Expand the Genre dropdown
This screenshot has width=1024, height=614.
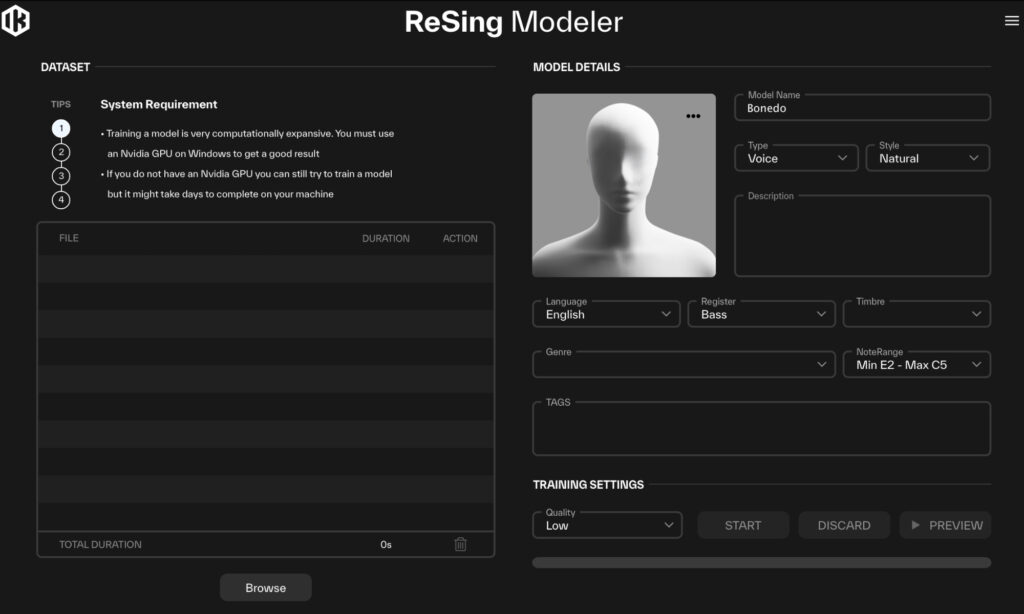coord(683,364)
